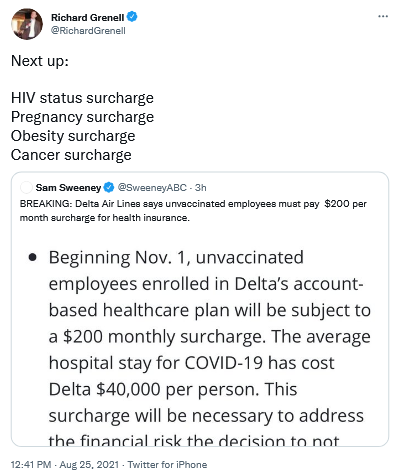Viewport: 398px width, 475px height.
Task: Click the 'HIV status surcharge' line
Action: [82, 98]
